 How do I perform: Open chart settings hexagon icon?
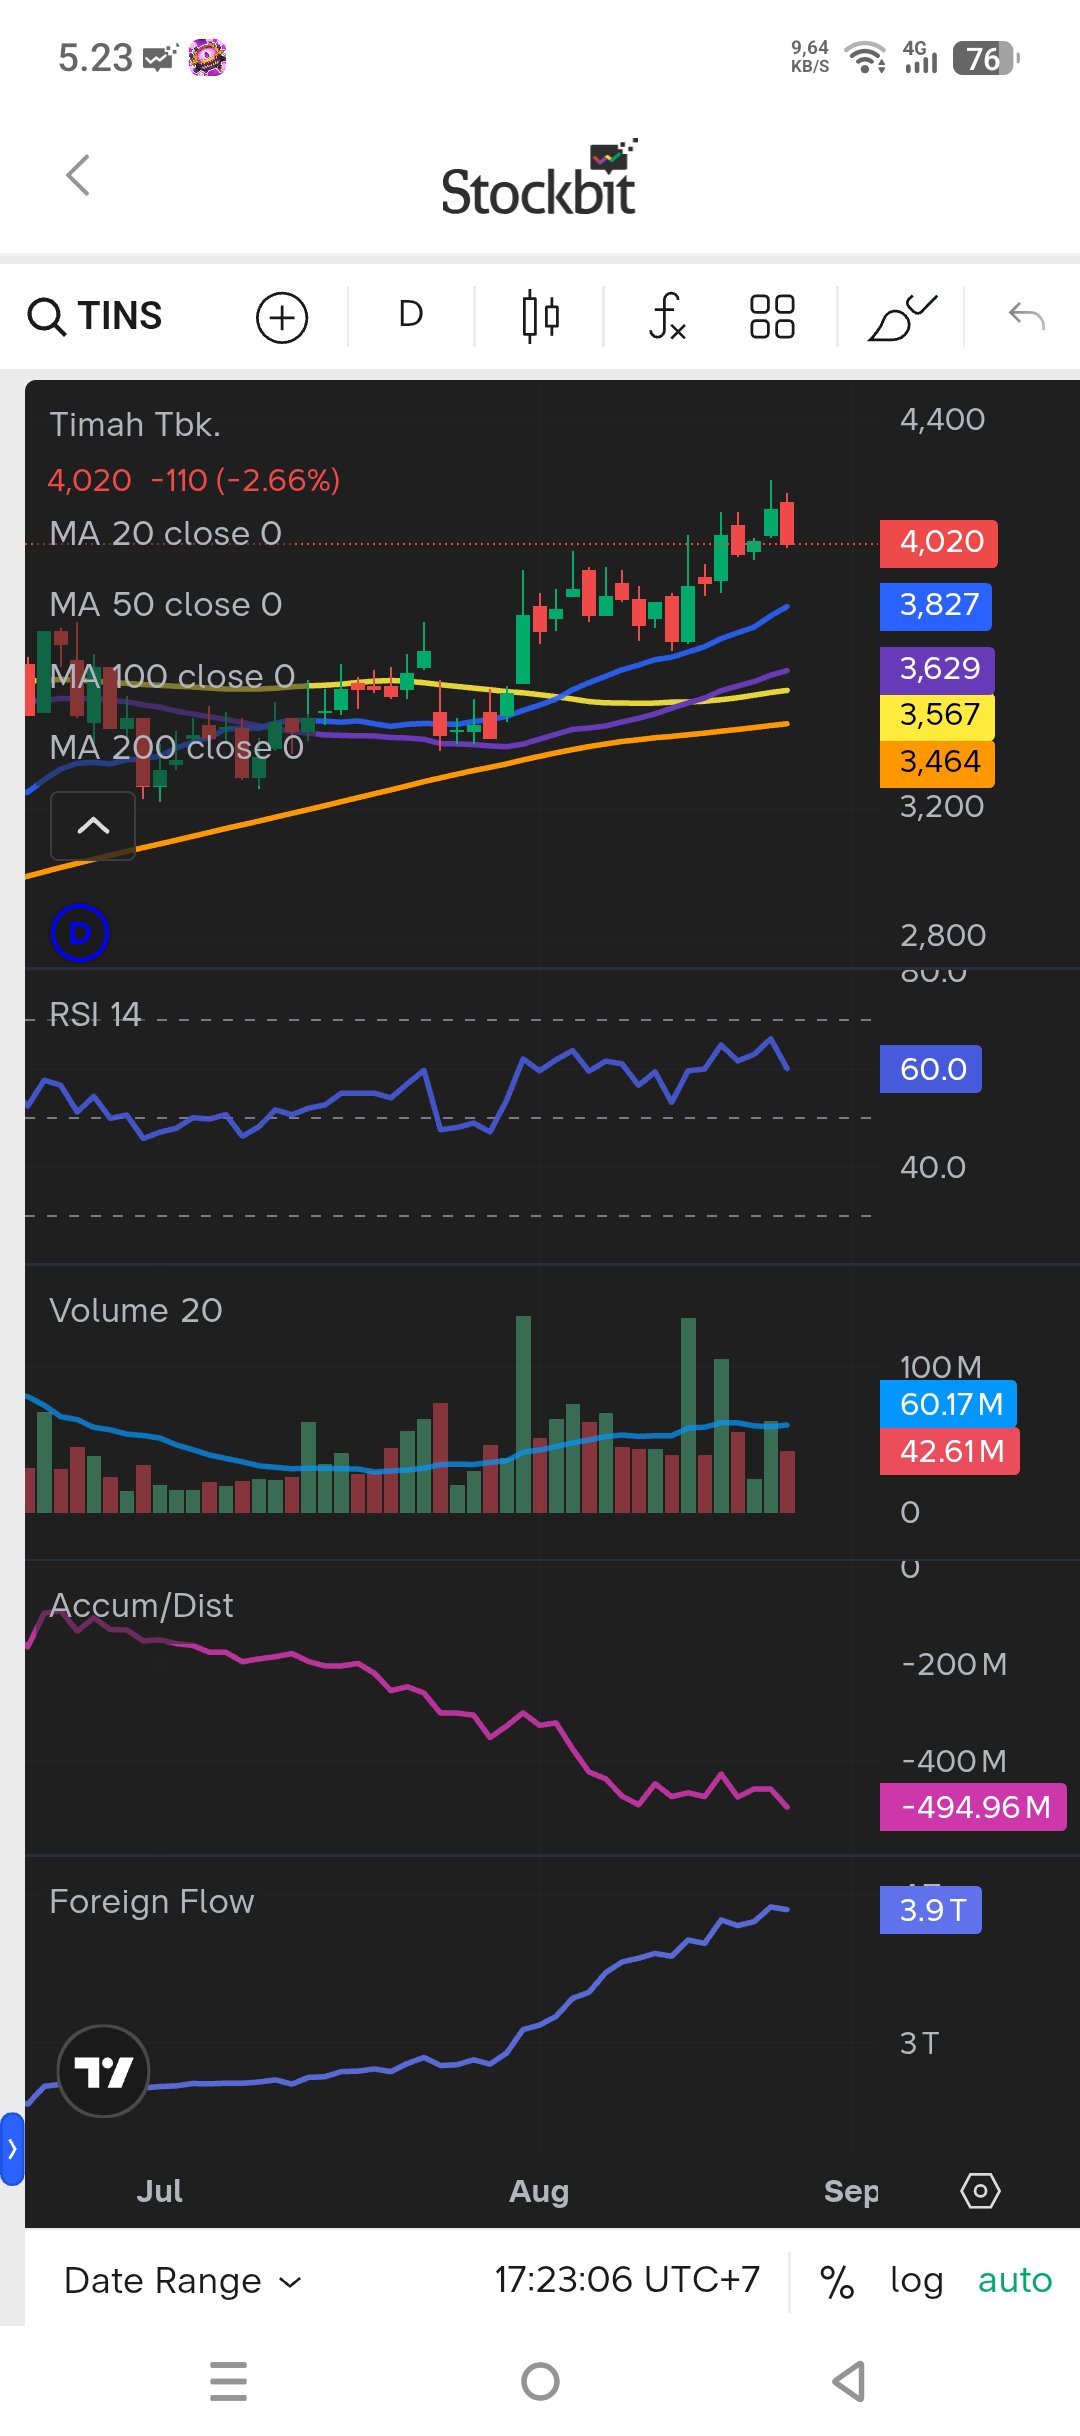980,2191
